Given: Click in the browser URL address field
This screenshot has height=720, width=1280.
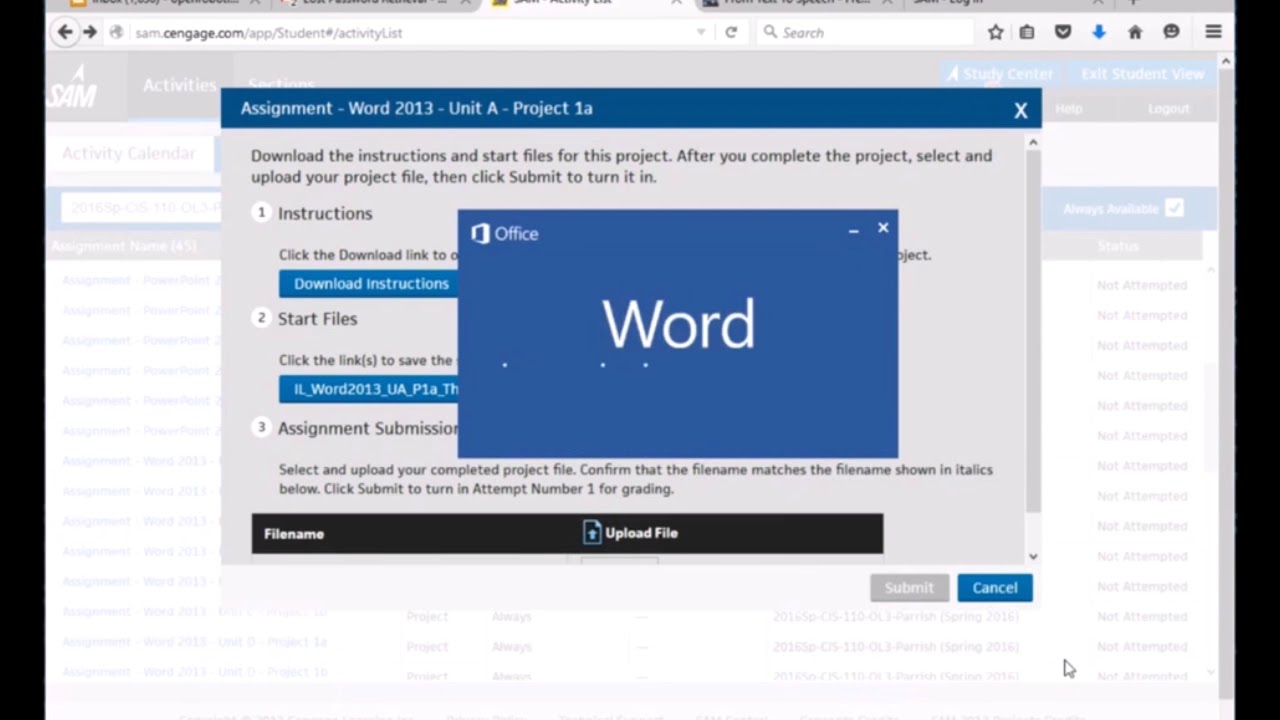Looking at the screenshot, I should pos(410,32).
